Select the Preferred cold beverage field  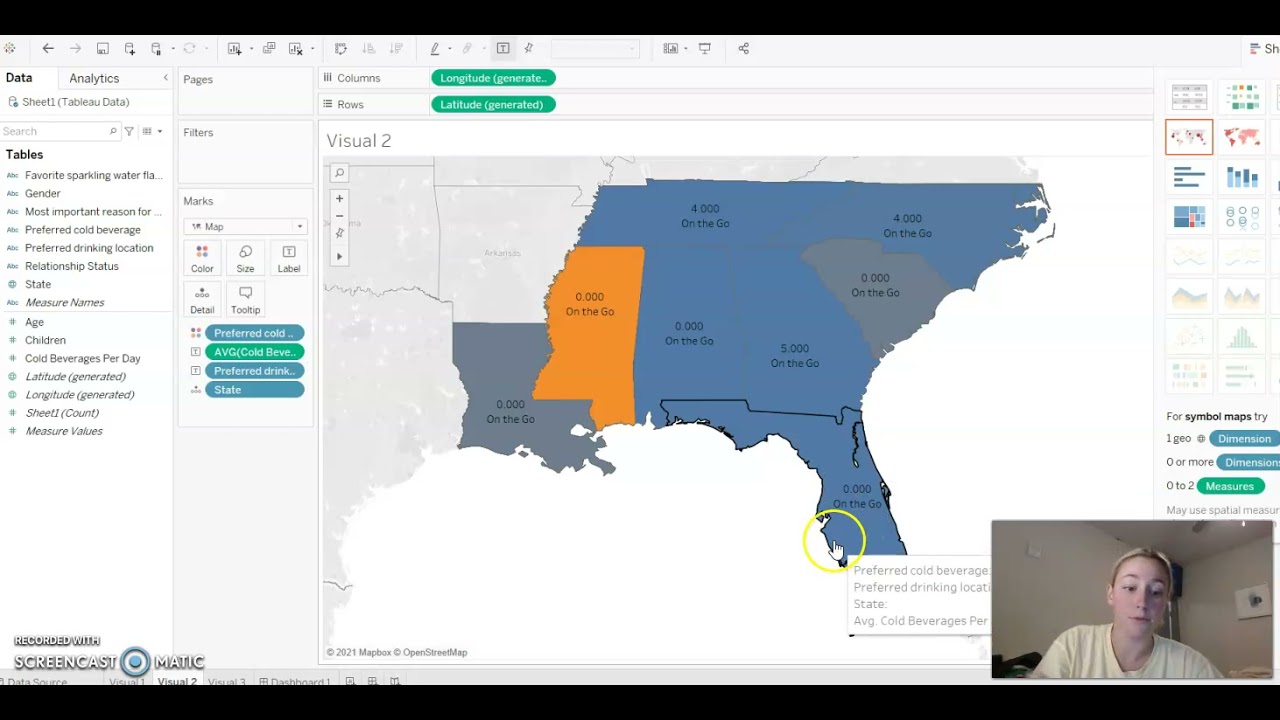coord(83,230)
